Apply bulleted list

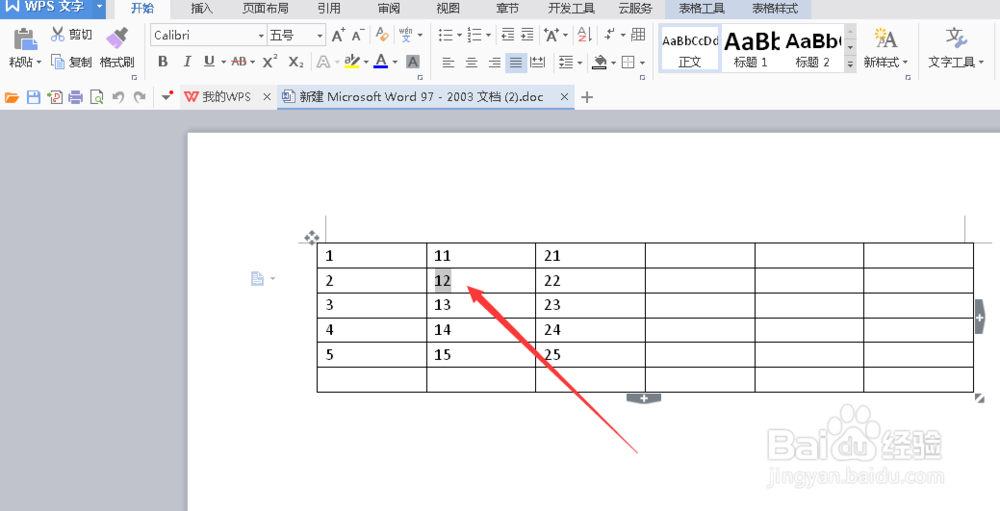coord(445,35)
